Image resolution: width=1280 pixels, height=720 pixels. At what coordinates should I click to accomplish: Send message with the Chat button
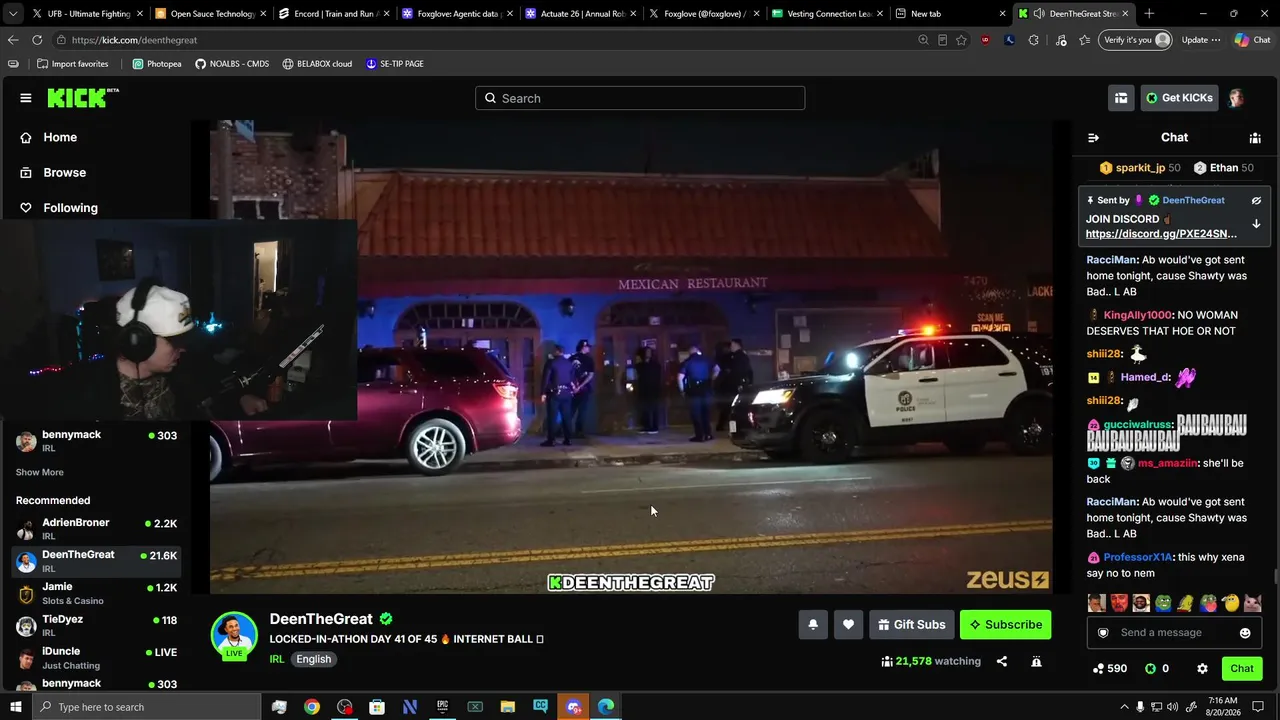pyautogui.click(x=1242, y=669)
